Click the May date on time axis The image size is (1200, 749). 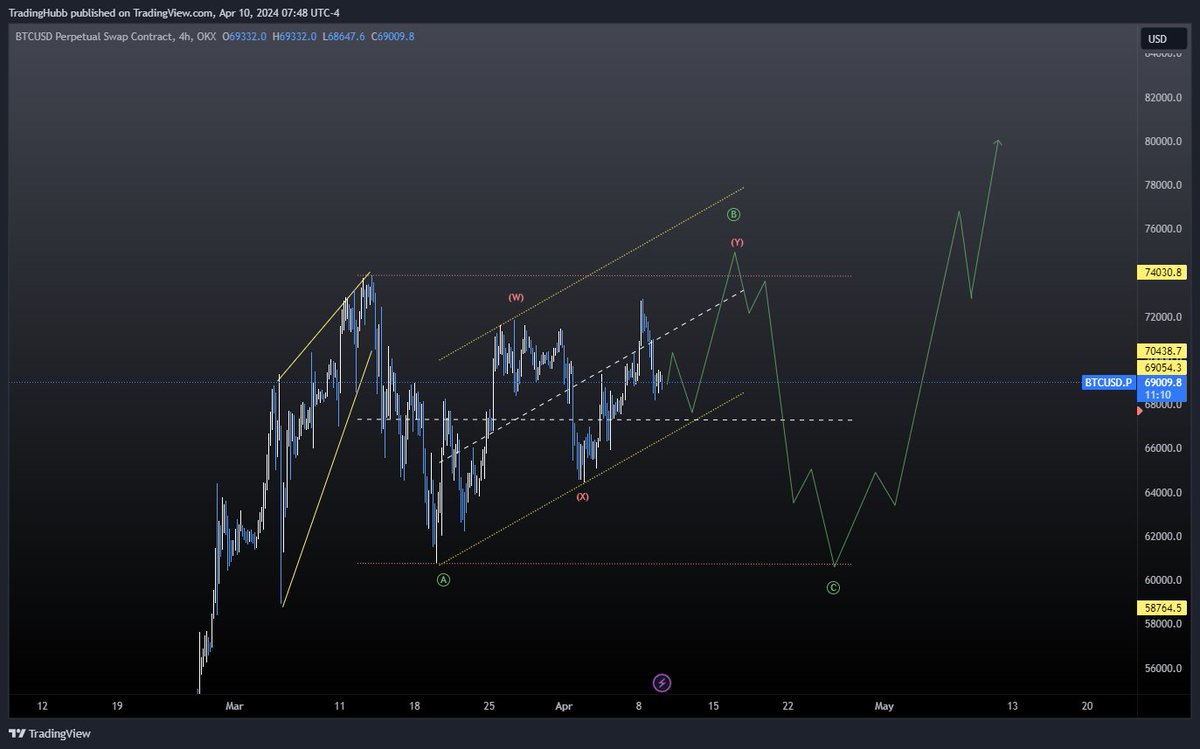pos(883,706)
